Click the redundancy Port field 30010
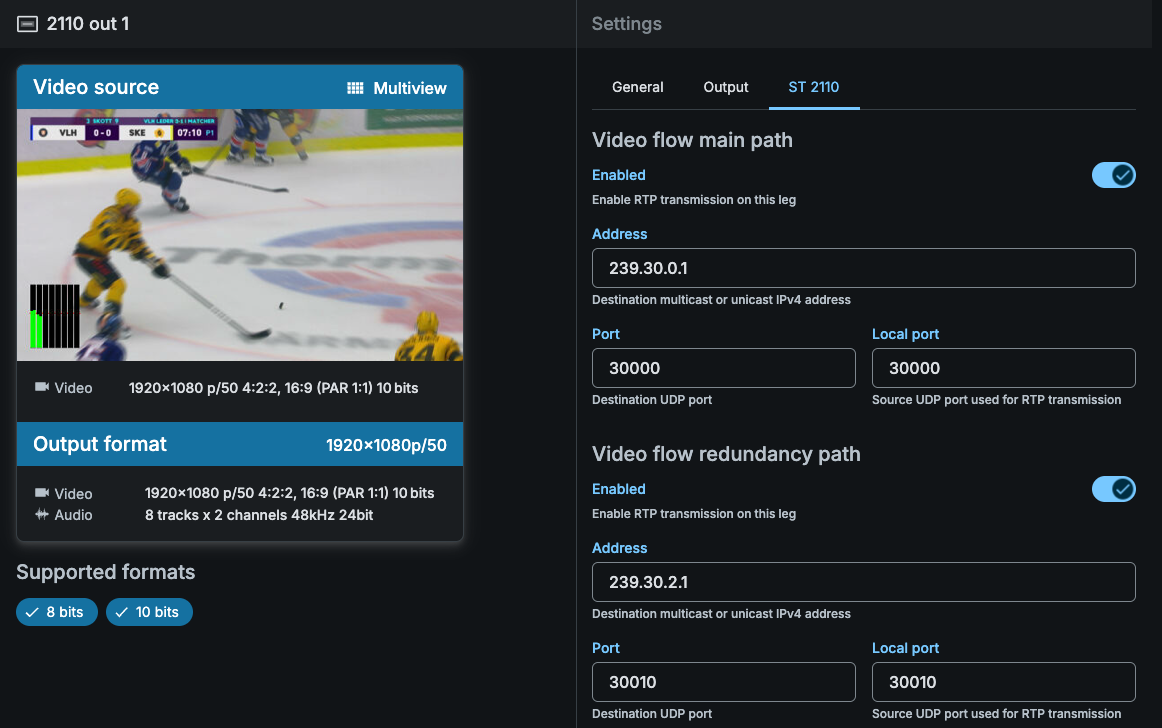The image size is (1162, 728). tap(723, 682)
